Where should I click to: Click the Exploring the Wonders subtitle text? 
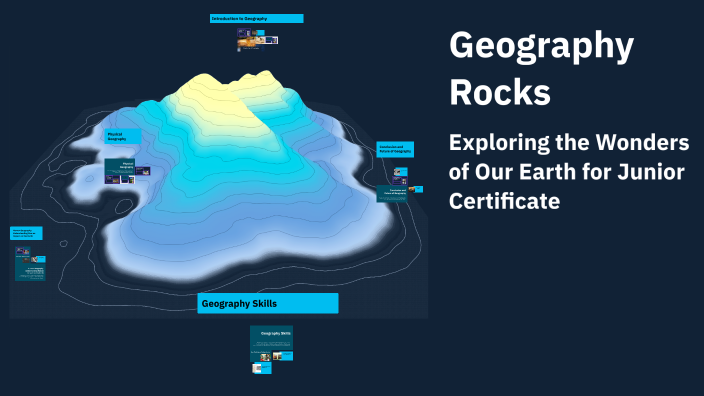coord(569,172)
